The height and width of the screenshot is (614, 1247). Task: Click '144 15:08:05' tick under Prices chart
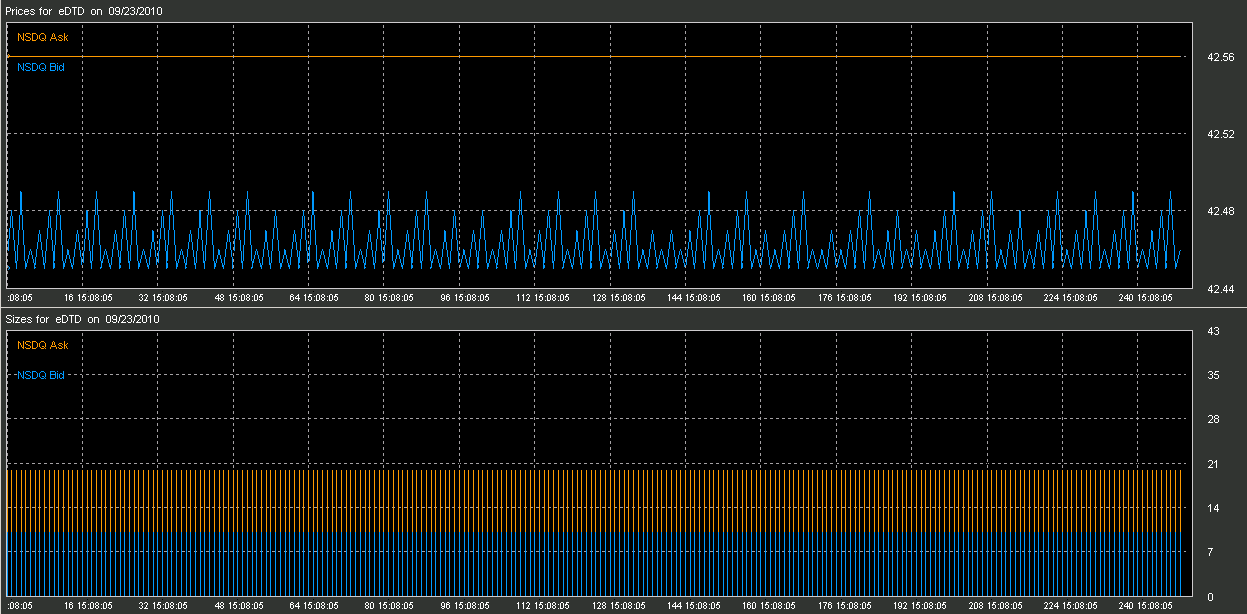click(x=693, y=298)
